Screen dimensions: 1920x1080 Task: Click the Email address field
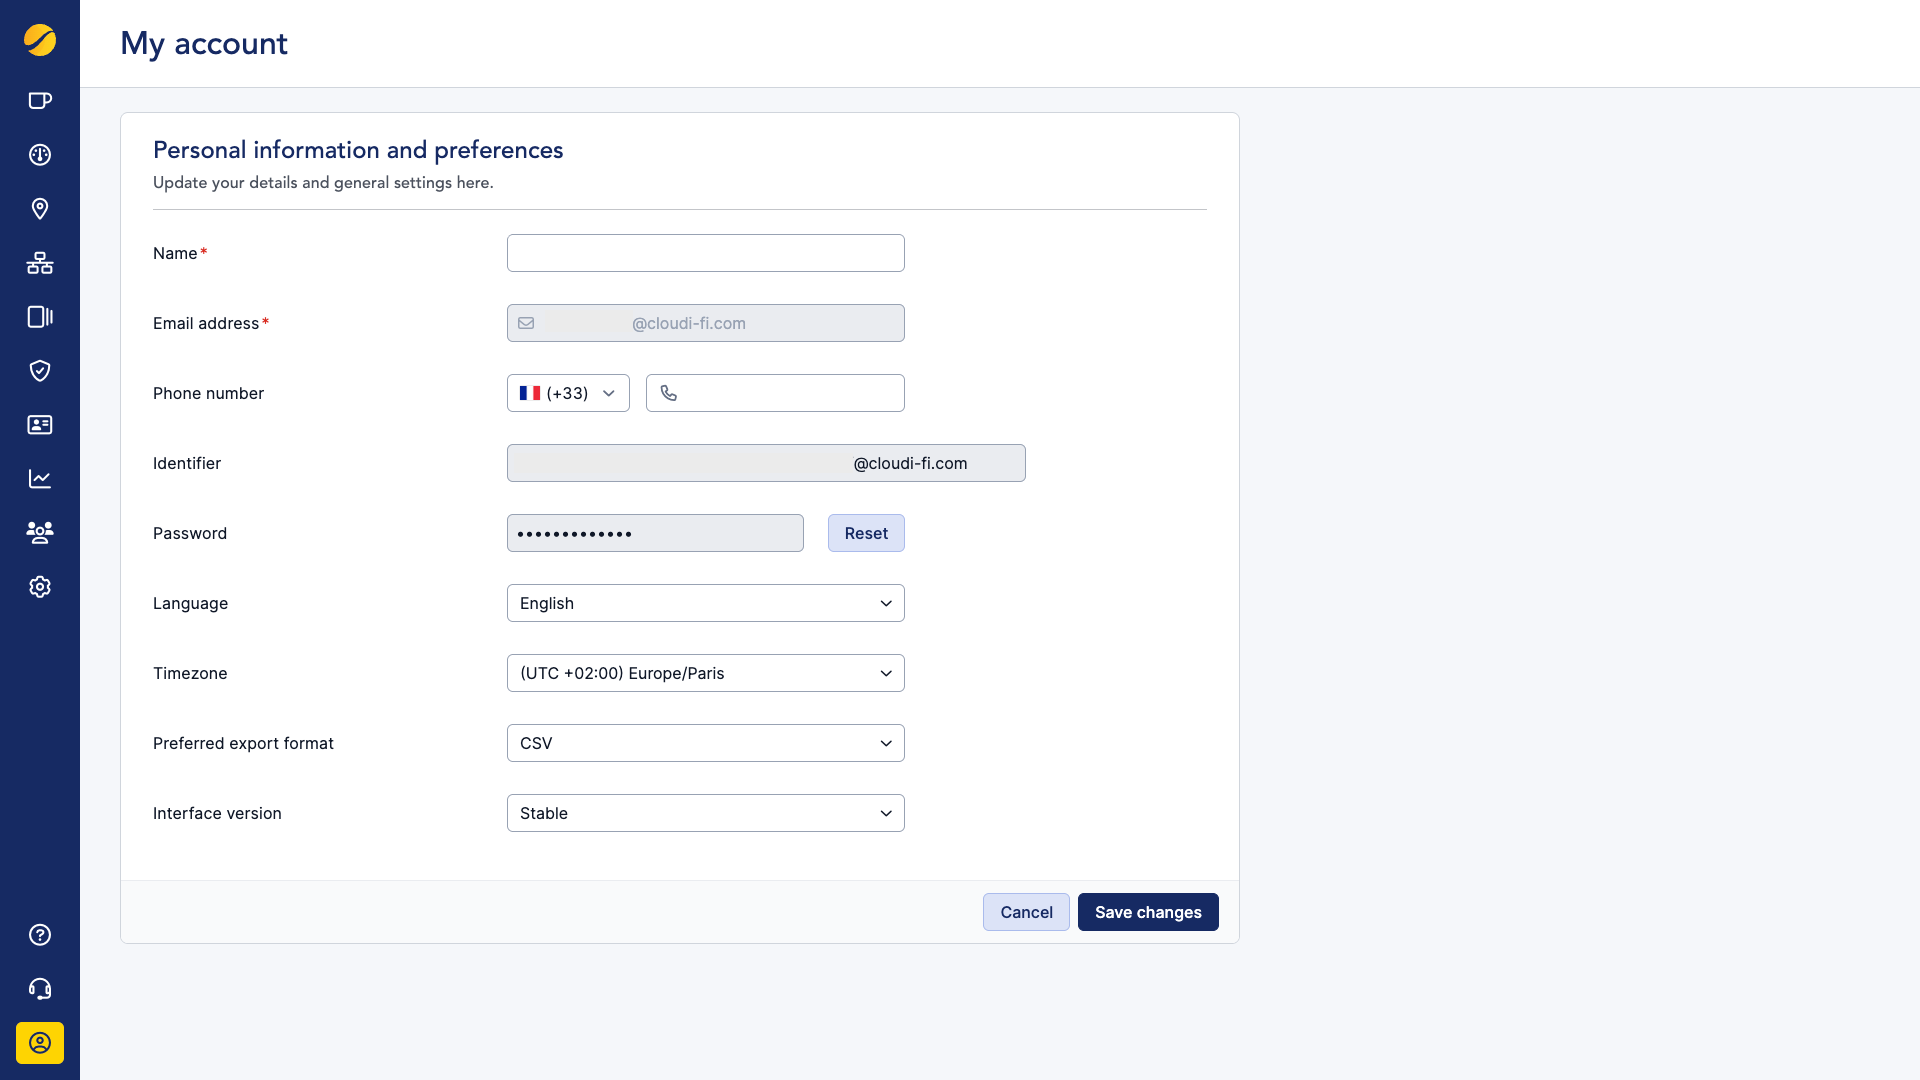coord(706,323)
